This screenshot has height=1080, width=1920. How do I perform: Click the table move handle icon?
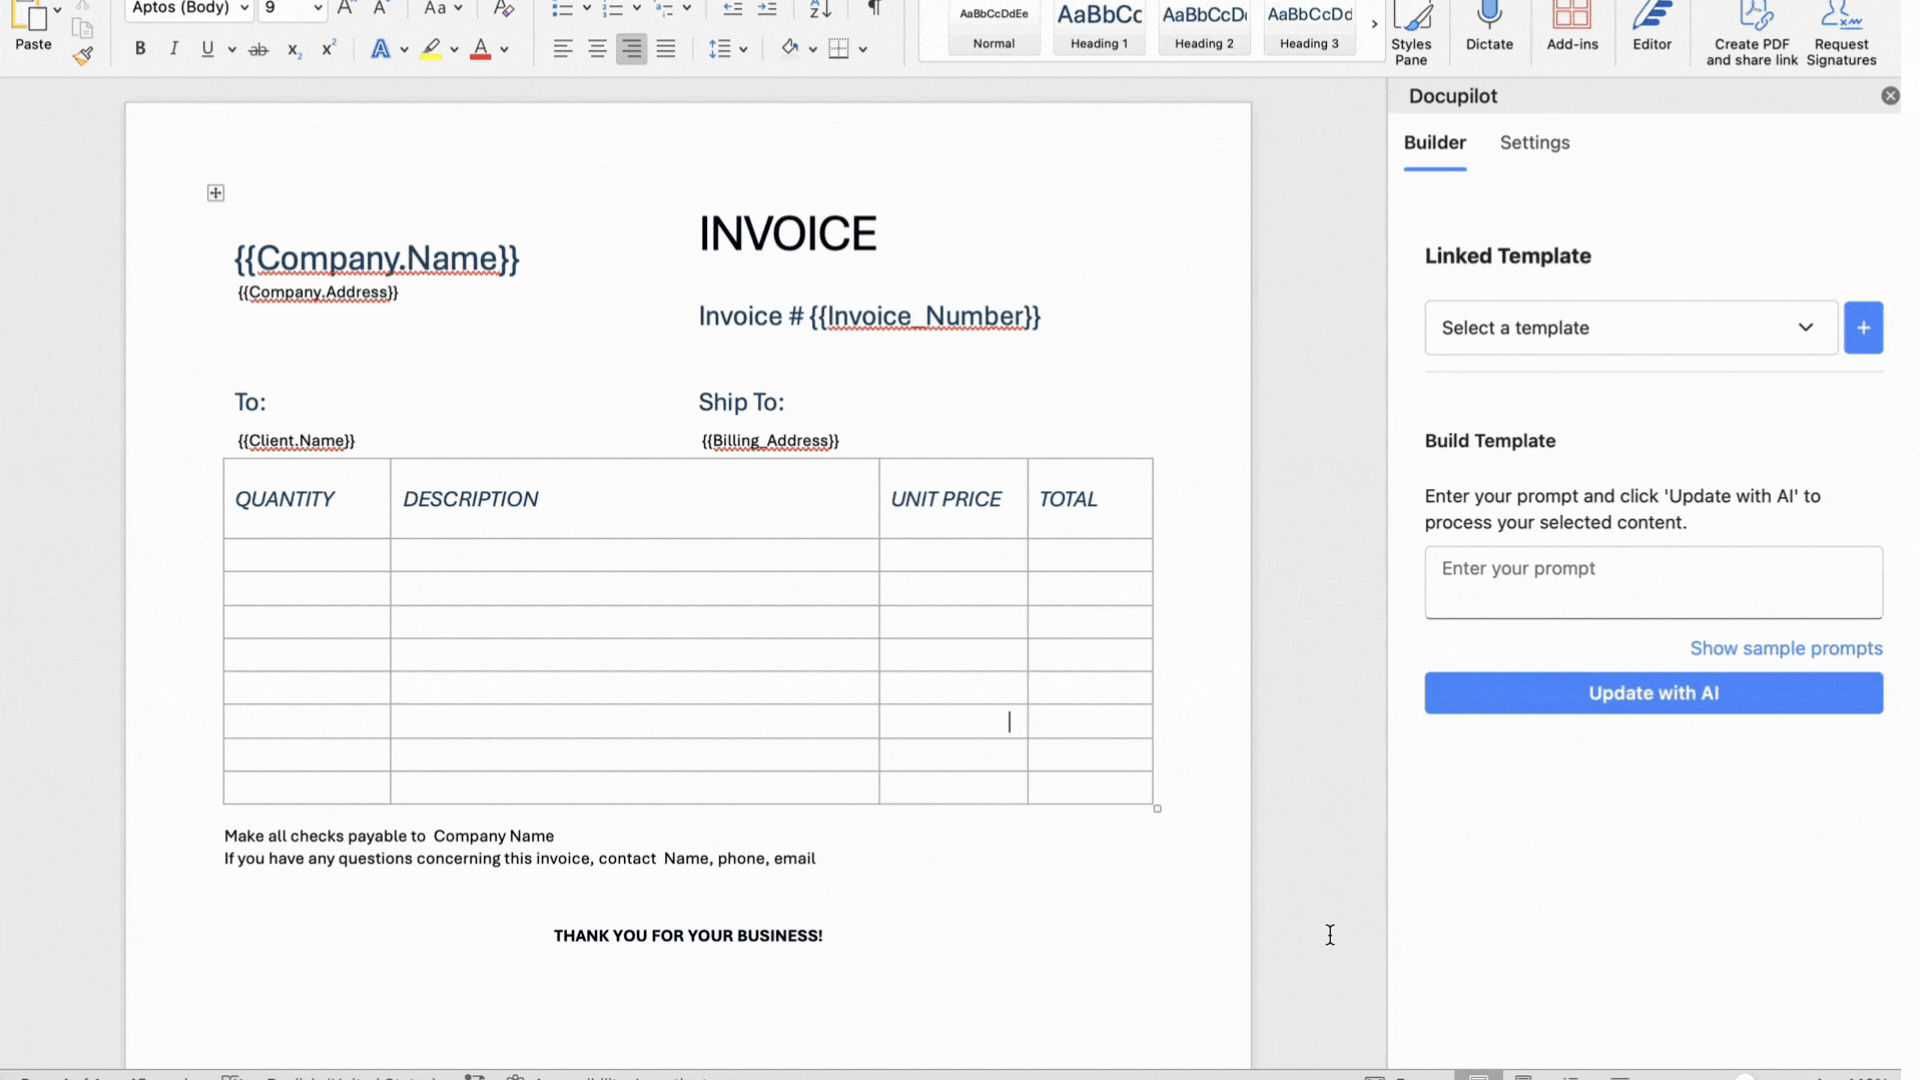(216, 193)
